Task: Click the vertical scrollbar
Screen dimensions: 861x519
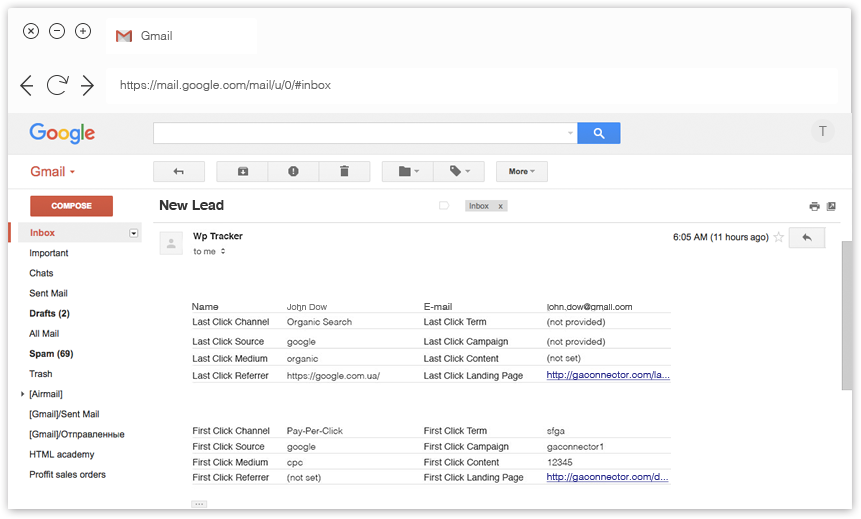Action: 846,315
